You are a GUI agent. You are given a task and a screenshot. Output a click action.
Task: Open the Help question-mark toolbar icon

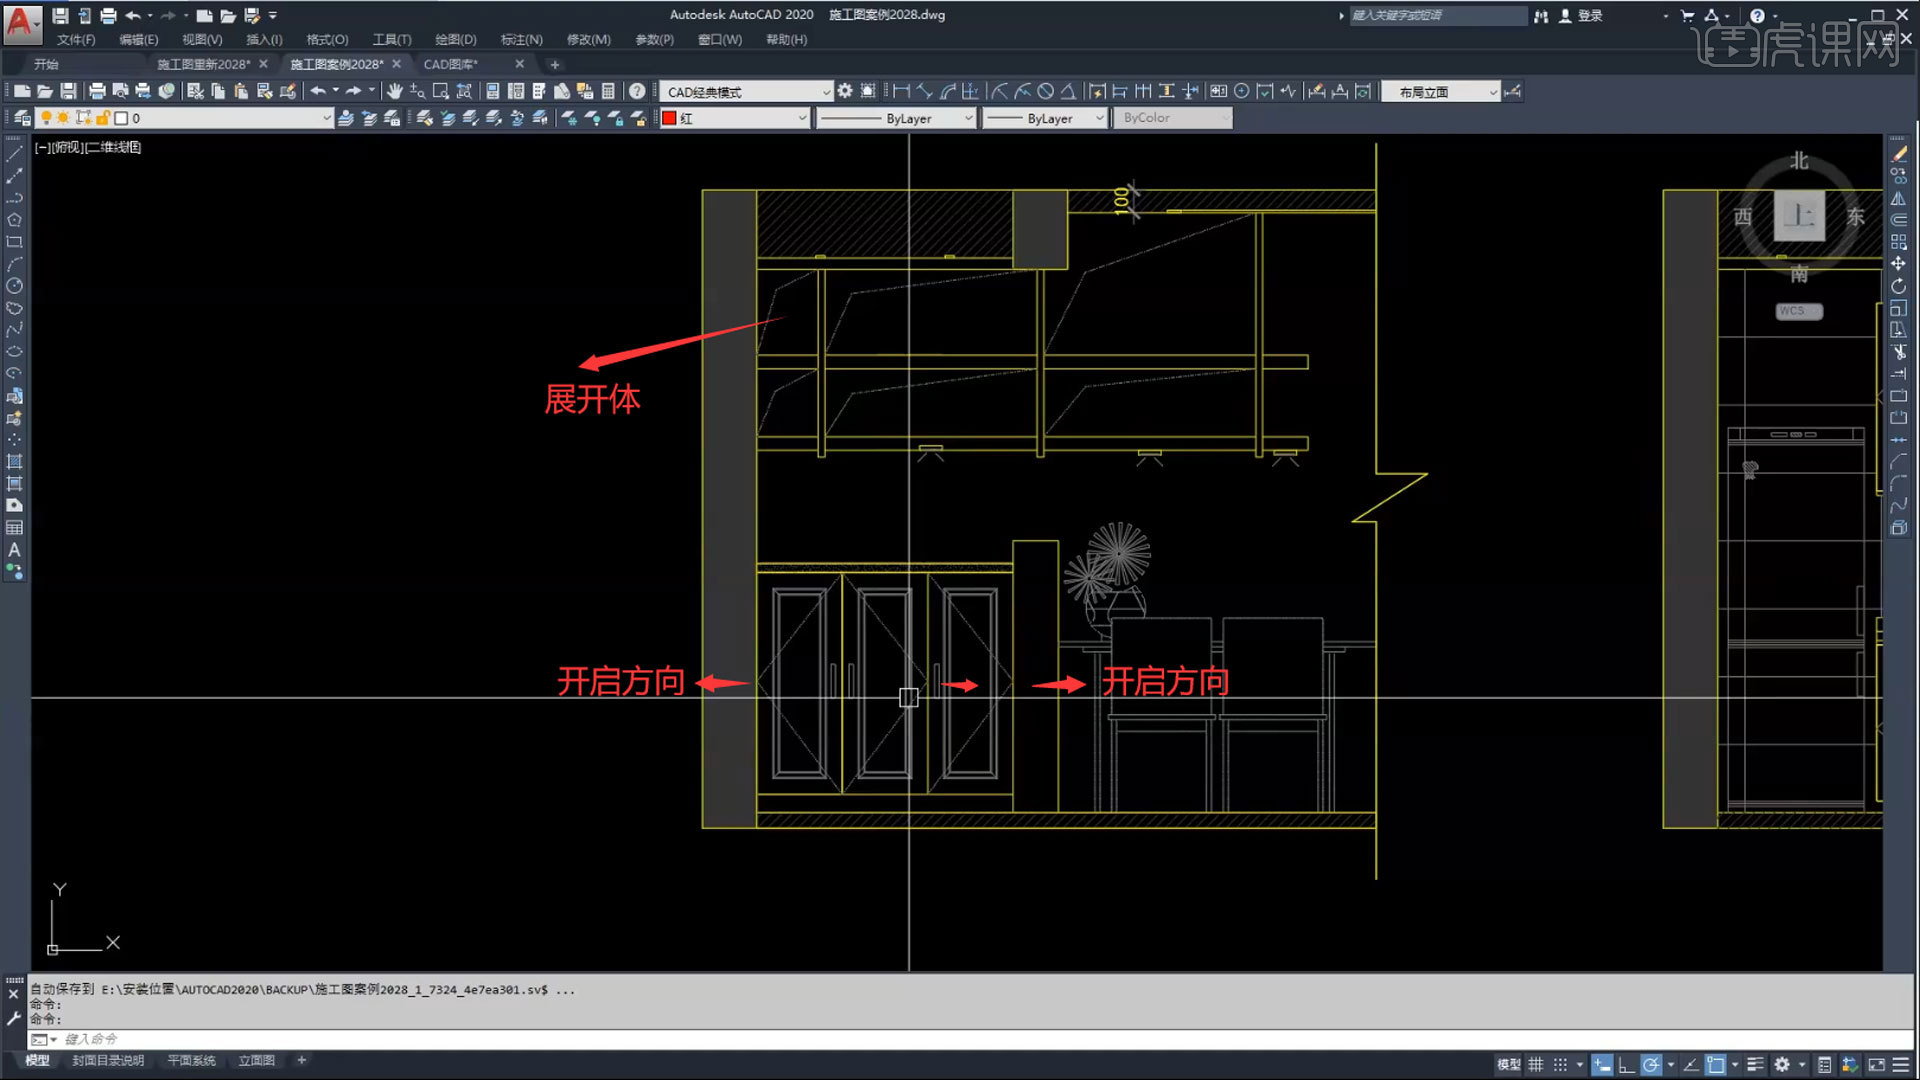(637, 91)
